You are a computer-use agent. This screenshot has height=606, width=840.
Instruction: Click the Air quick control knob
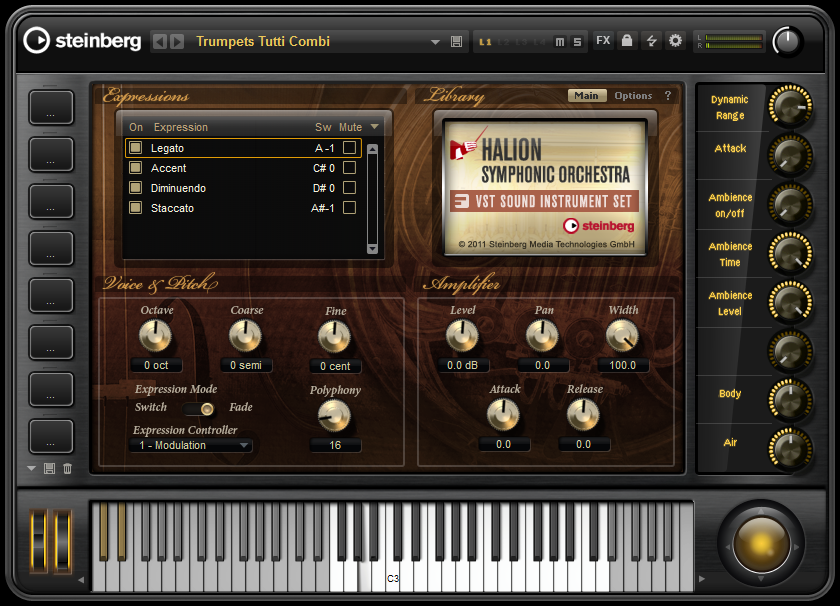[790, 450]
